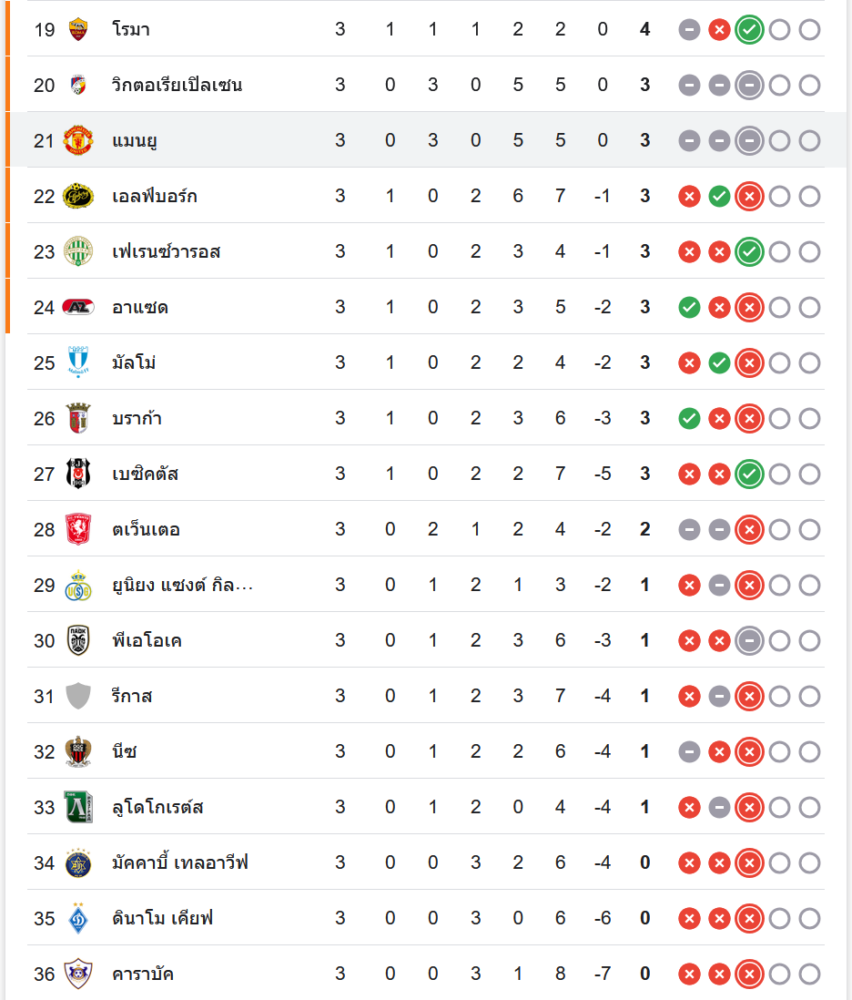Open the วิกตอเรียเปิลเซน team page

(x=177, y=85)
